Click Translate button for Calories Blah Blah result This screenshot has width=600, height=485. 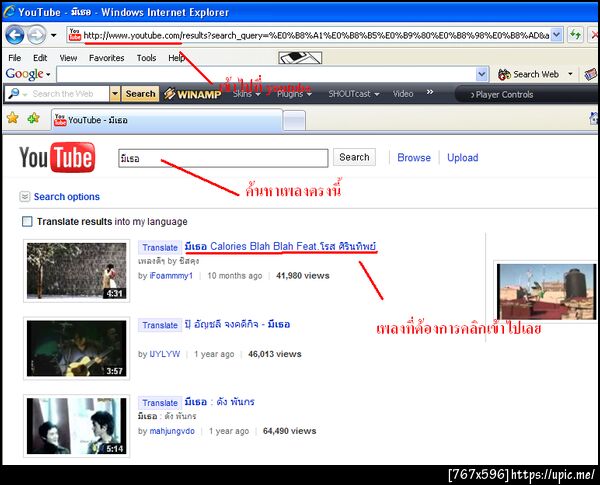tap(160, 248)
